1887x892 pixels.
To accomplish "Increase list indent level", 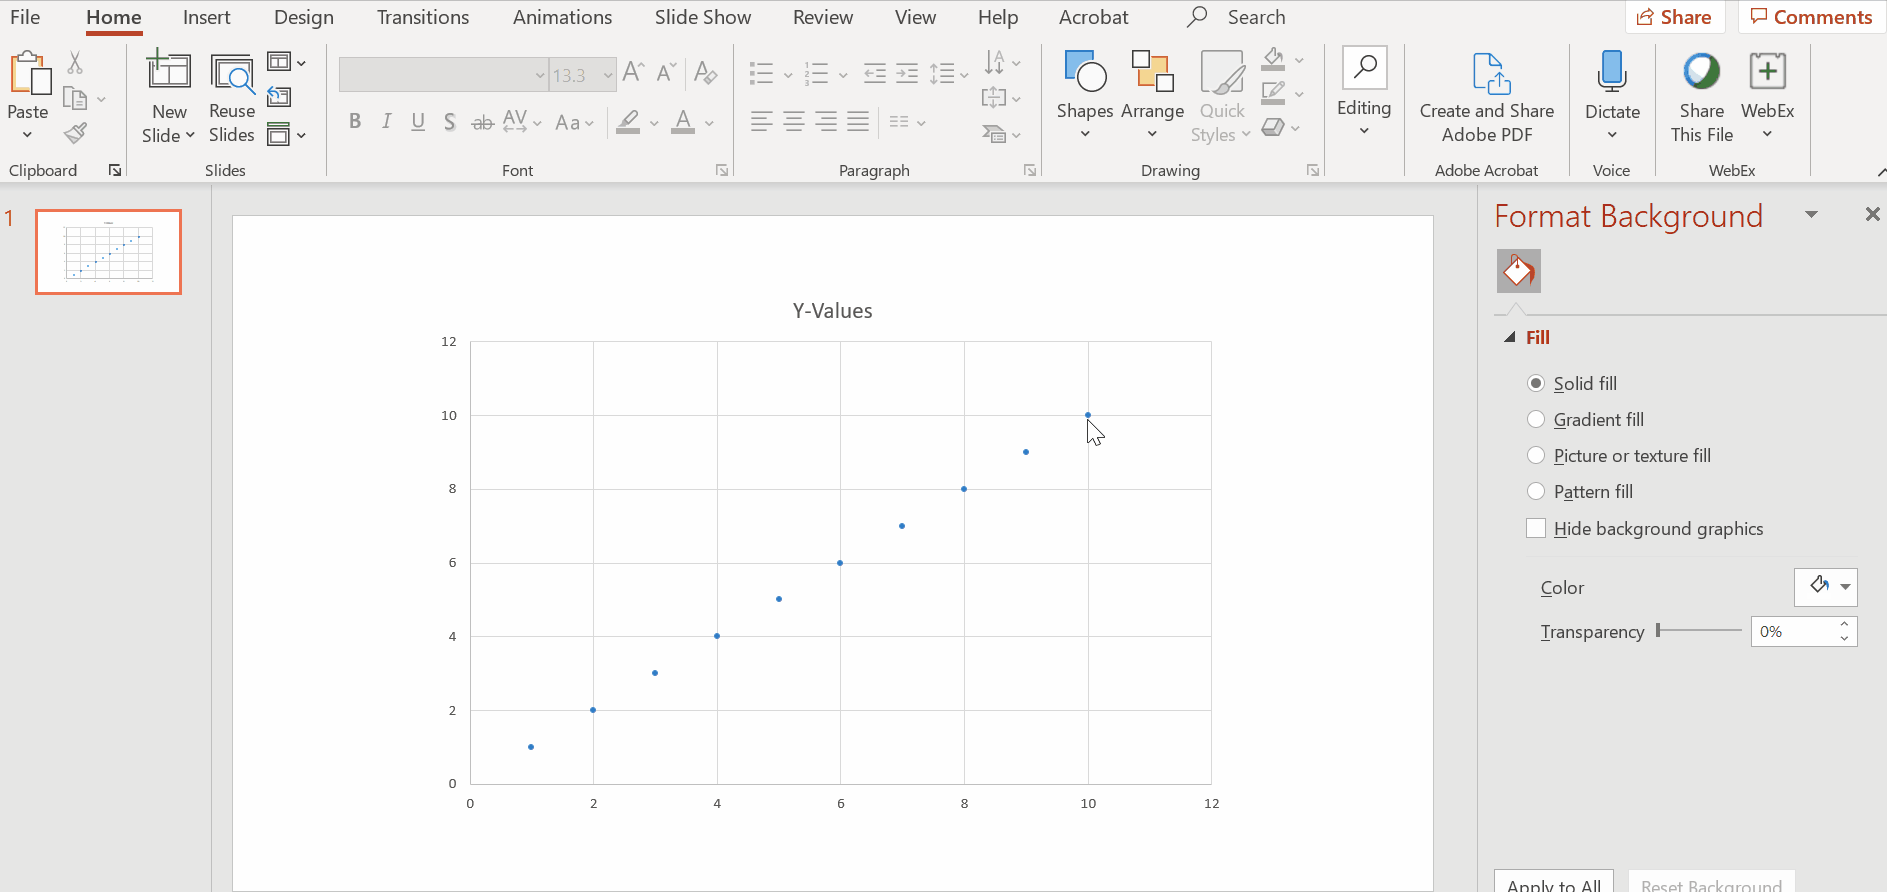I will pos(907,73).
